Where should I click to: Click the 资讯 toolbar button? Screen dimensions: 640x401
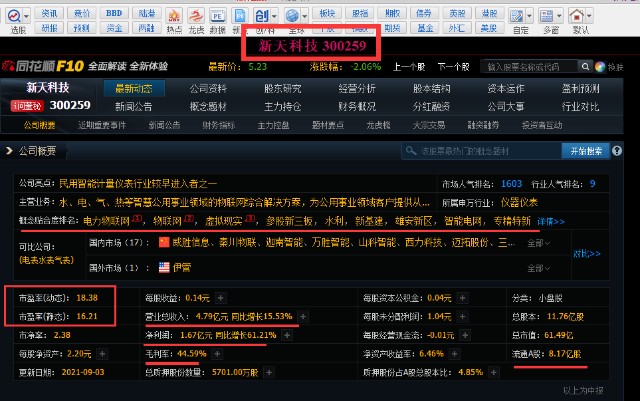[49, 13]
